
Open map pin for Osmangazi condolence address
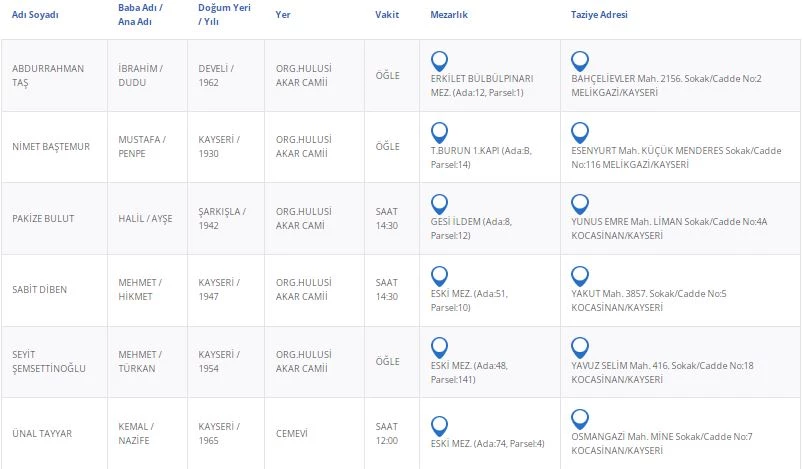click(x=579, y=419)
